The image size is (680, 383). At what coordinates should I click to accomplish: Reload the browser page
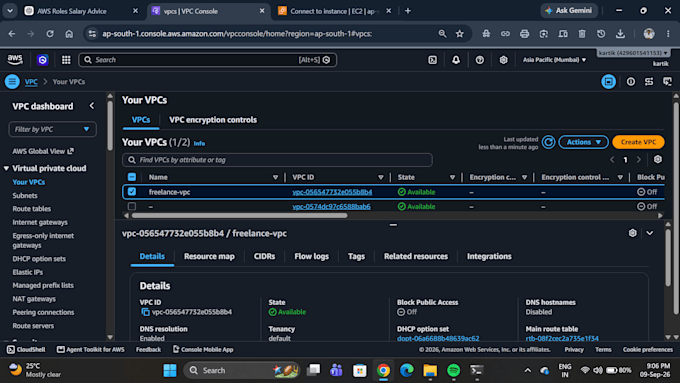[x=50, y=34]
